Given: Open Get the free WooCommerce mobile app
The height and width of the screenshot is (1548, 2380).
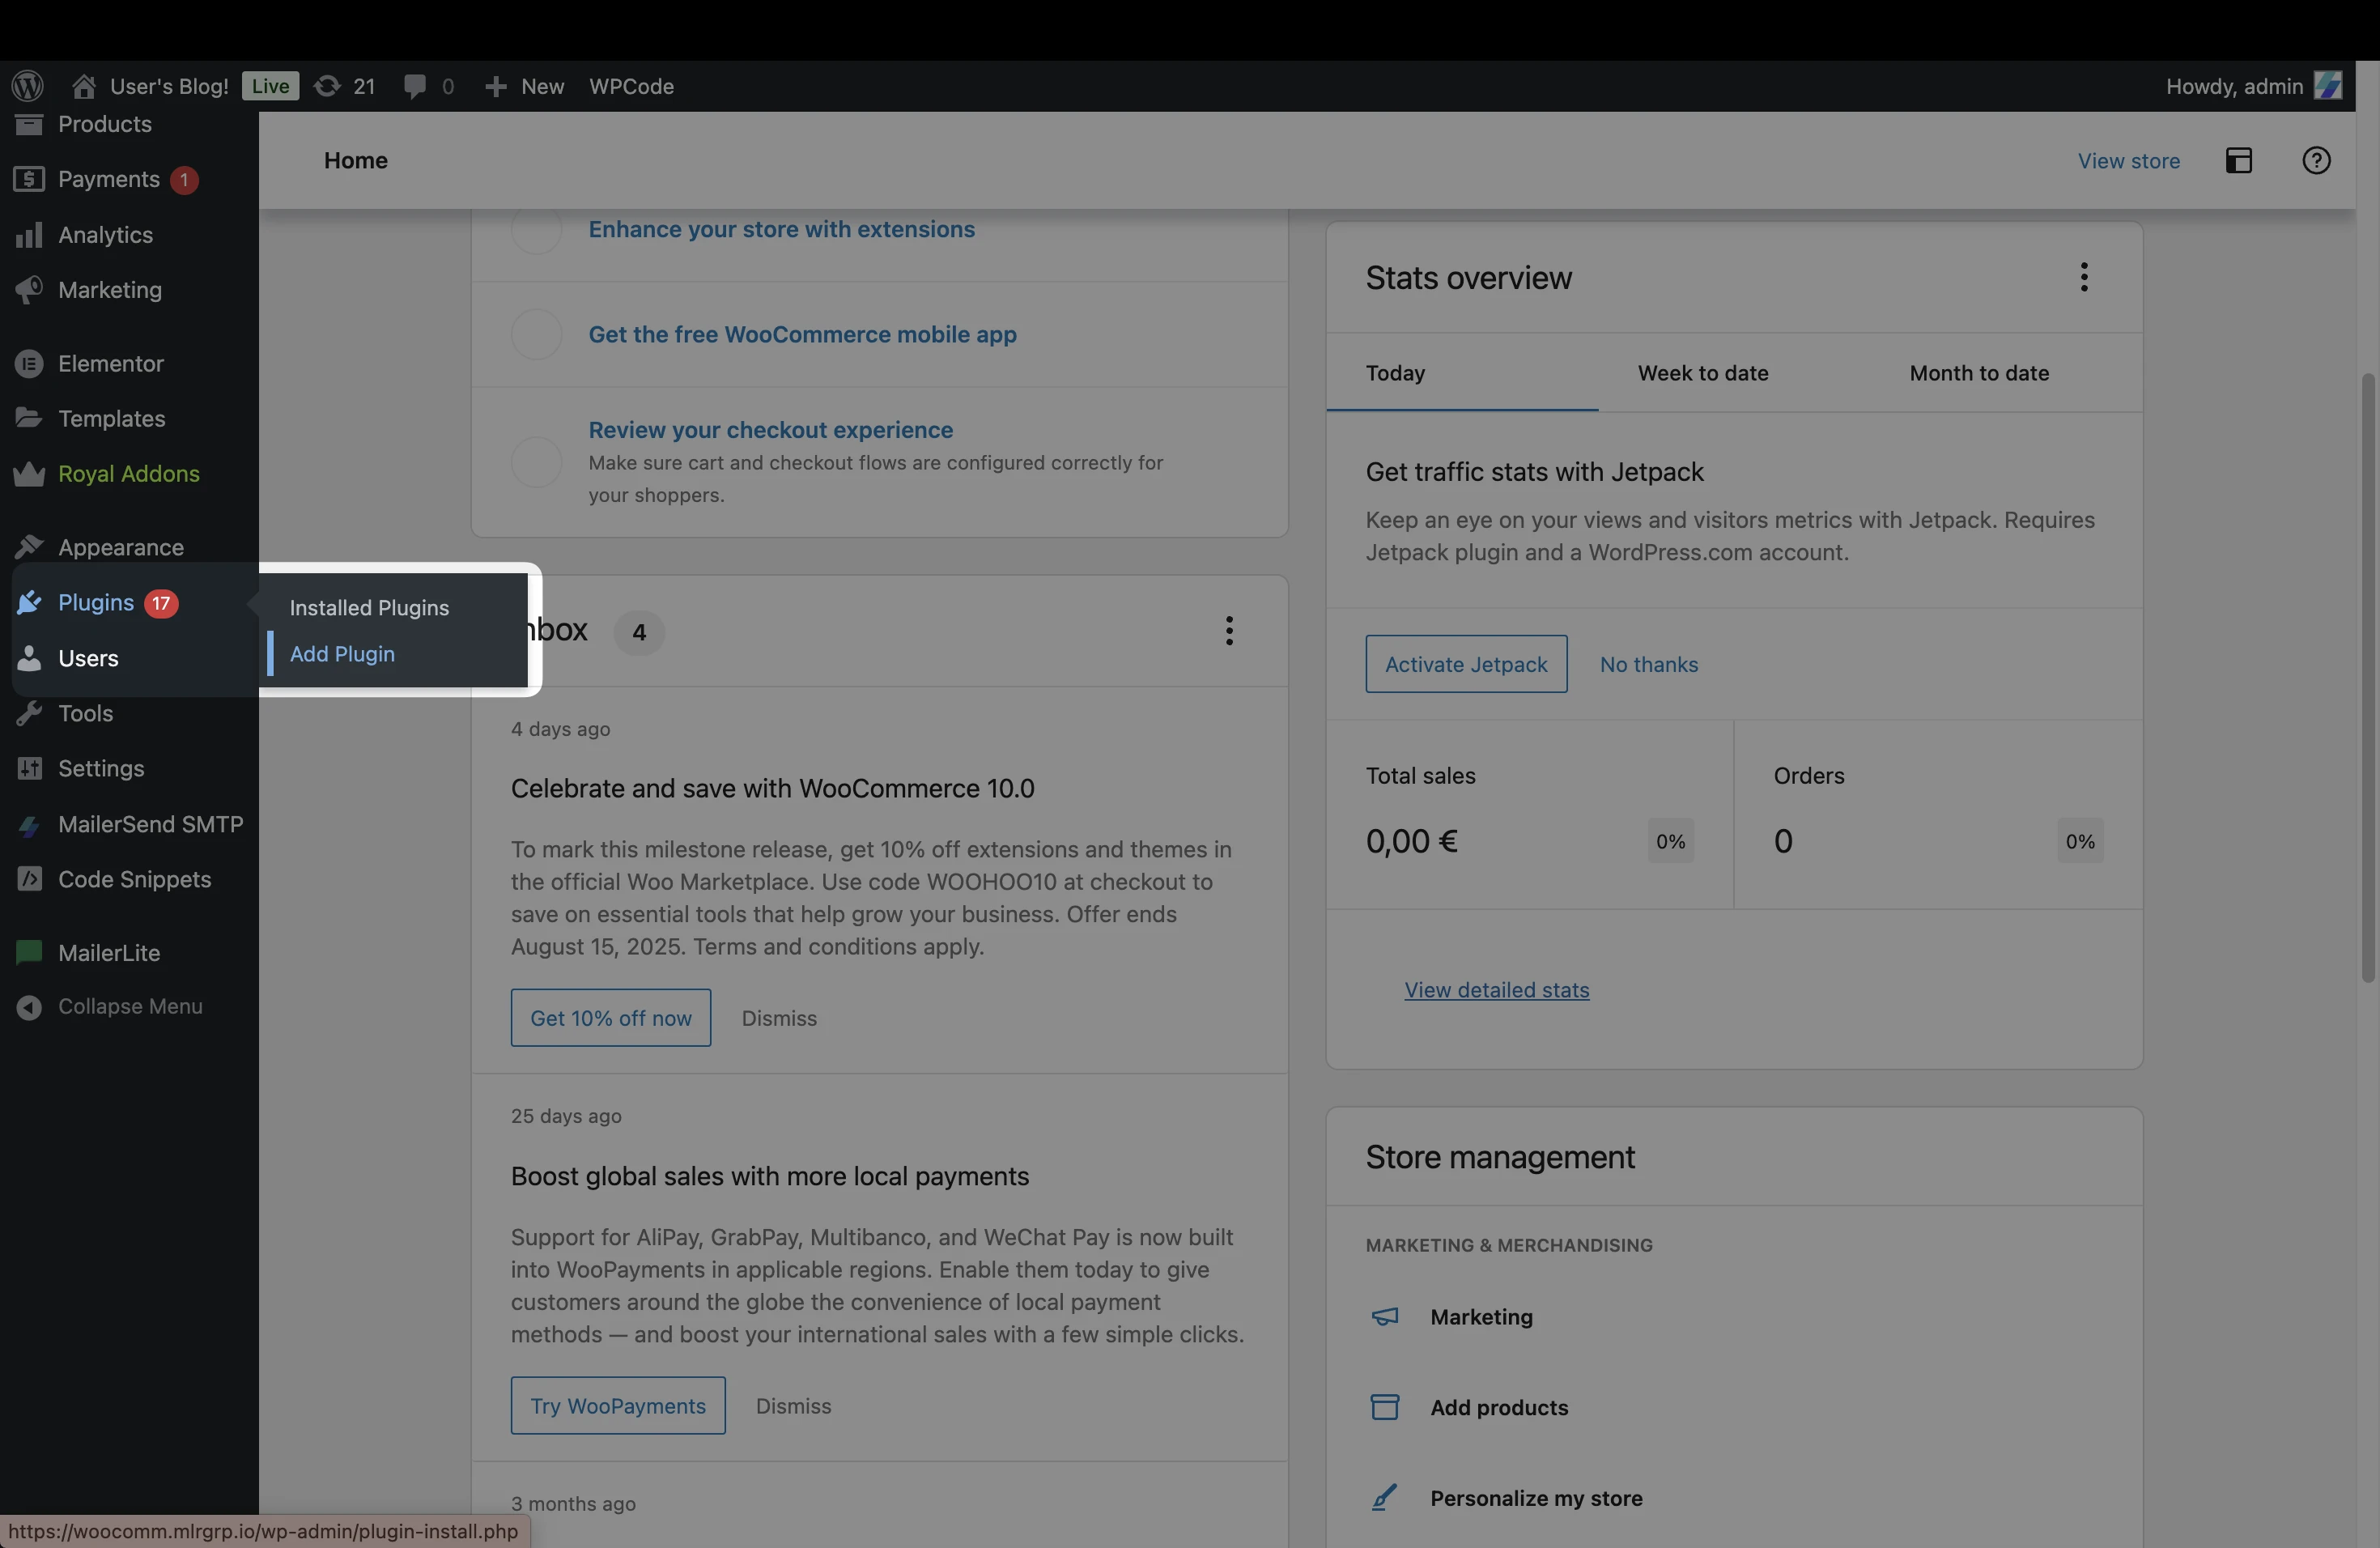Looking at the screenshot, I should [802, 334].
